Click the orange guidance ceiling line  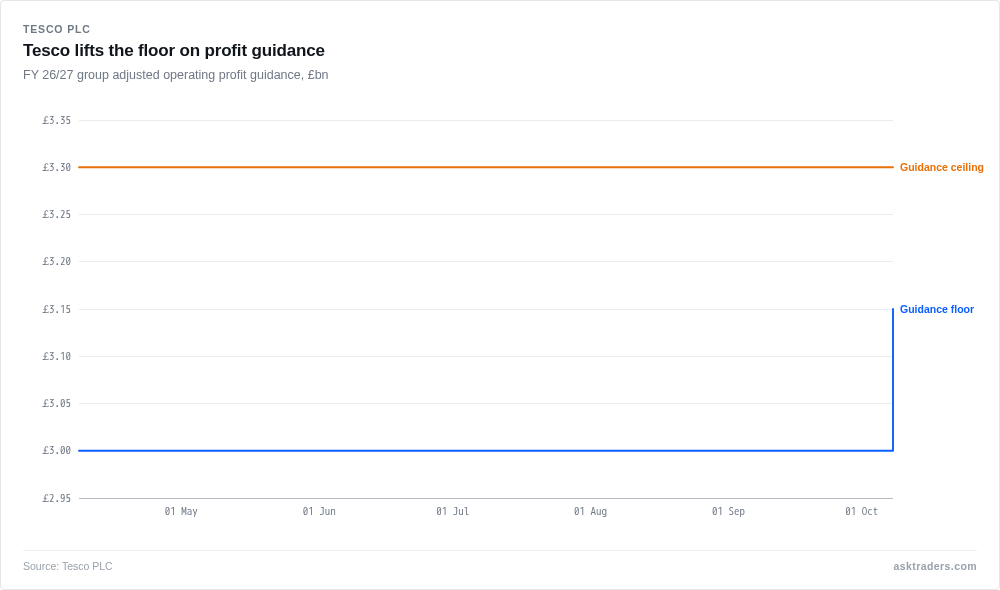pyautogui.click(x=486, y=167)
